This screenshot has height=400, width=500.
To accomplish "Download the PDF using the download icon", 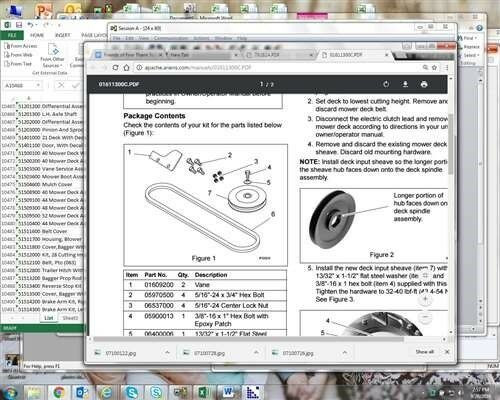I will [405, 84].
